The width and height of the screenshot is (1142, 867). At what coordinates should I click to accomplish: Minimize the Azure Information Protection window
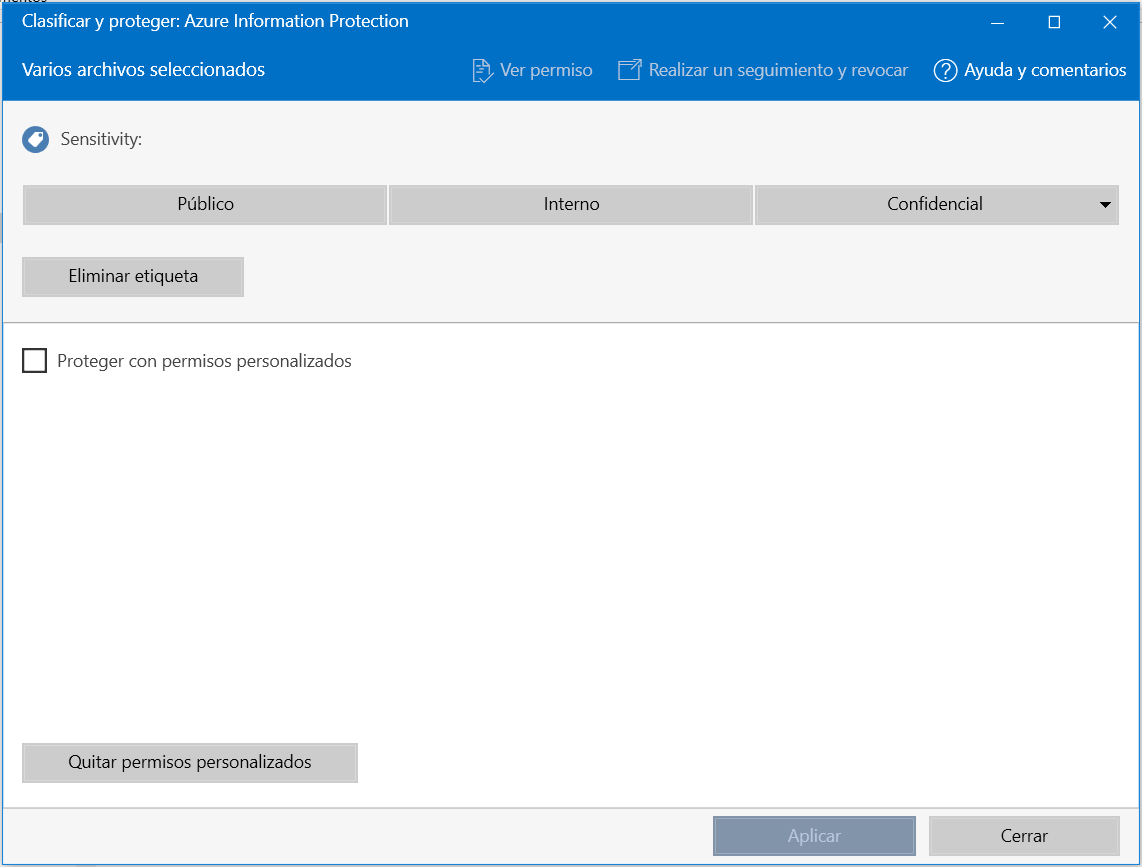click(997, 22)
